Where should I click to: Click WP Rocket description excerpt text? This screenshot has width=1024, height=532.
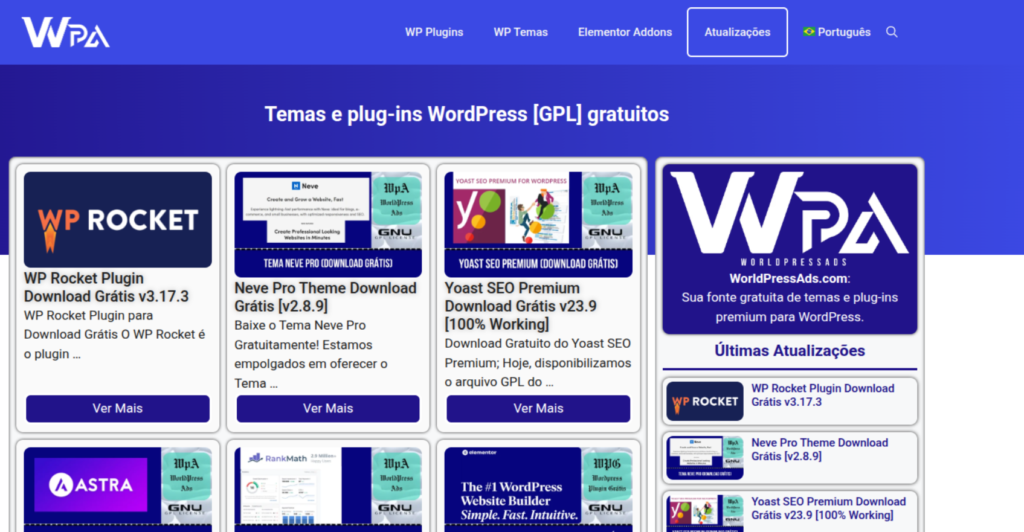(x=115, y=335)
